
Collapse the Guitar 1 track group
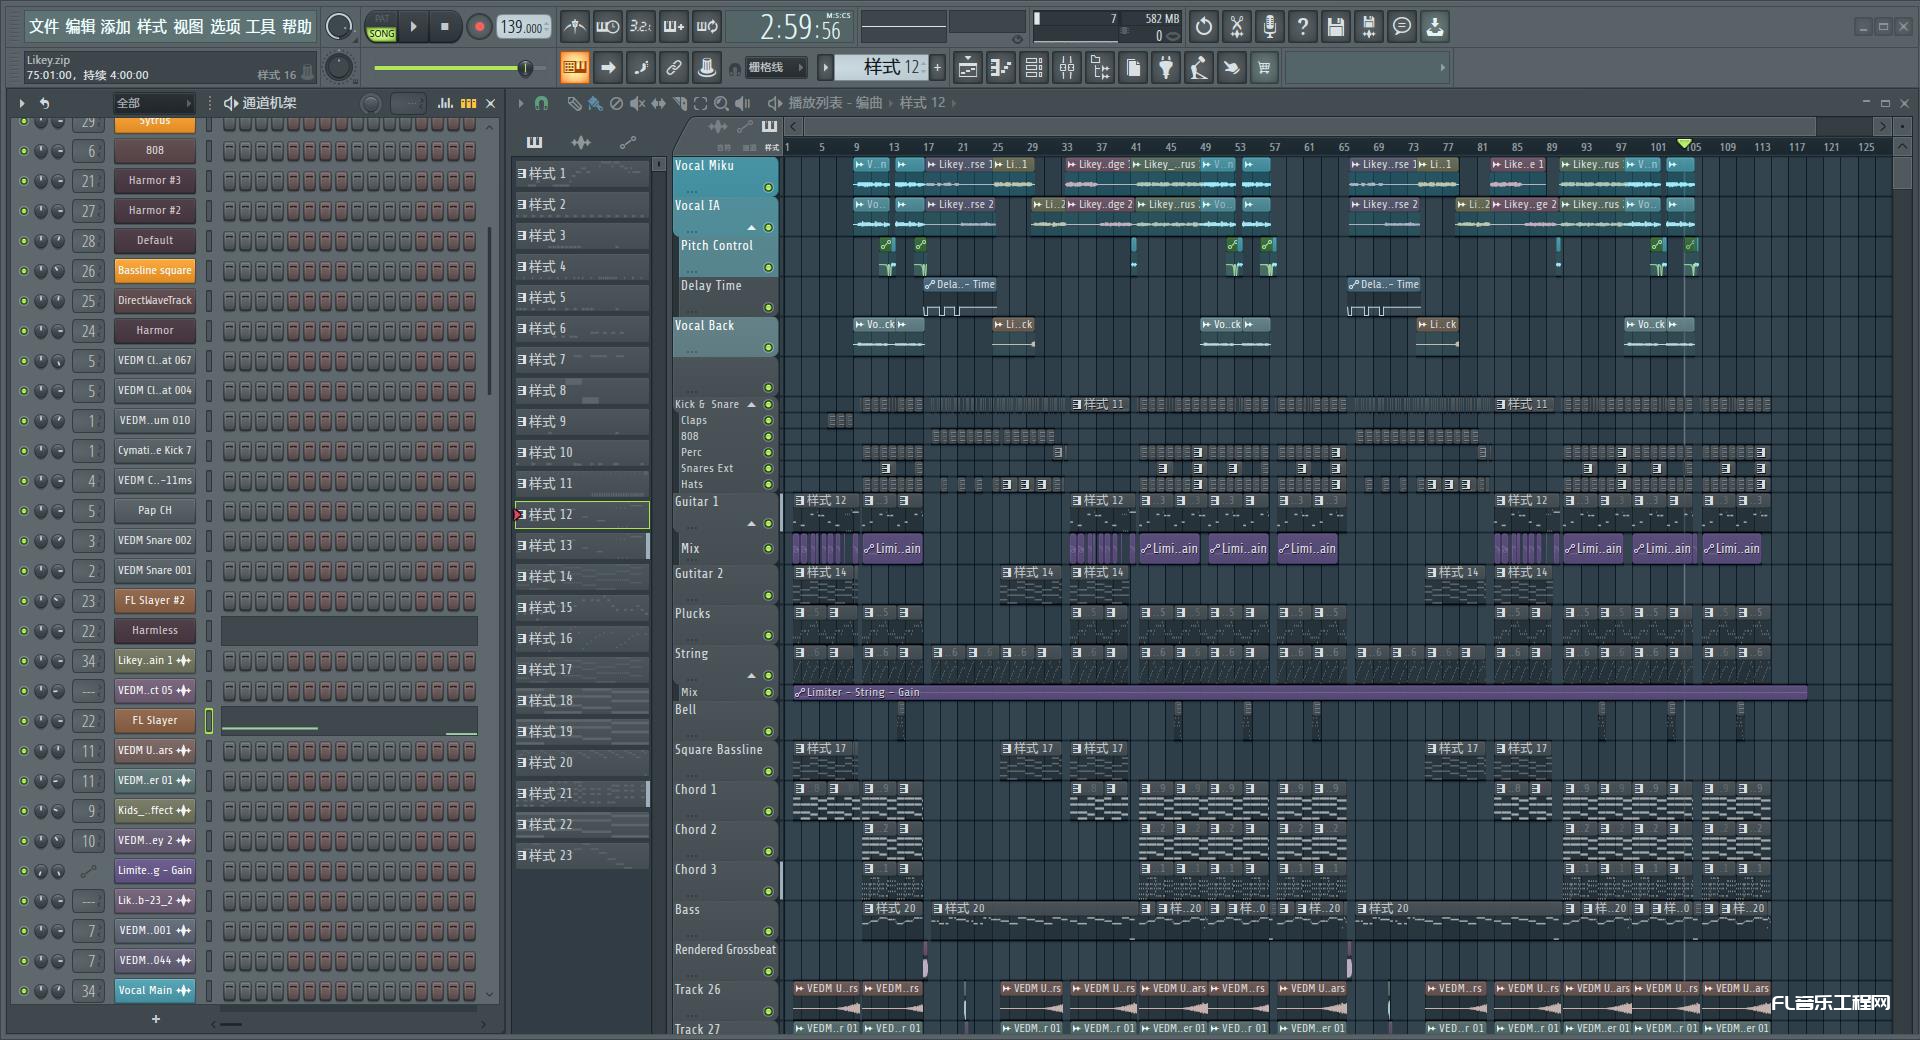(x=751, y=524)
